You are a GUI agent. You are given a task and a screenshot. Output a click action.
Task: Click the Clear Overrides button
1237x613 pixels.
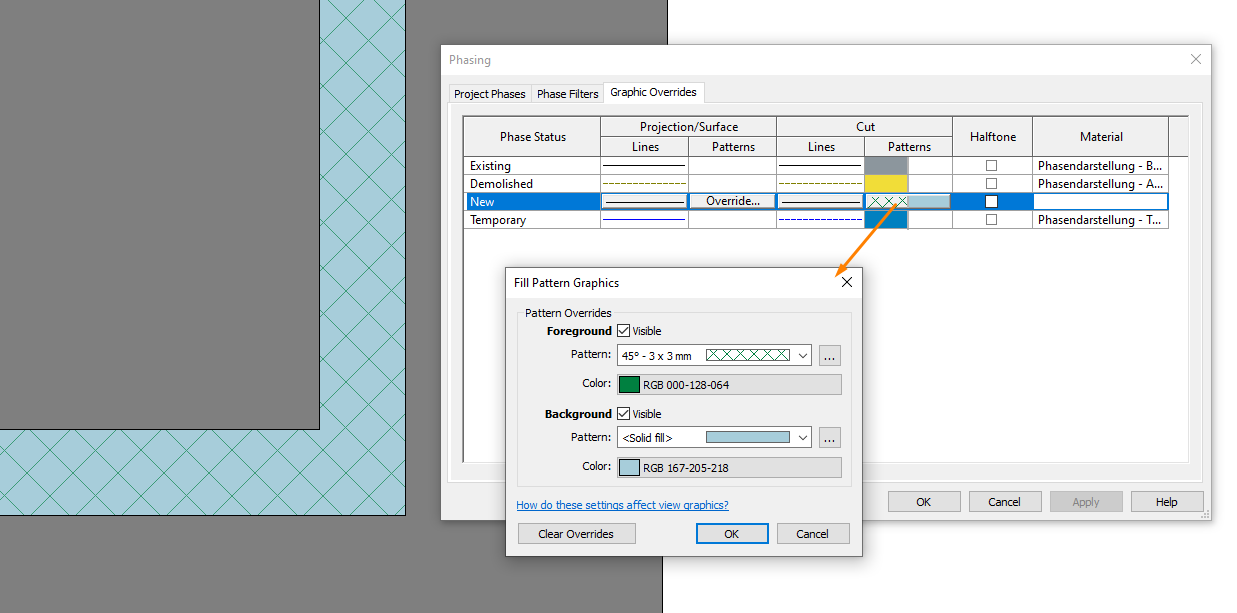click(576, 533)
